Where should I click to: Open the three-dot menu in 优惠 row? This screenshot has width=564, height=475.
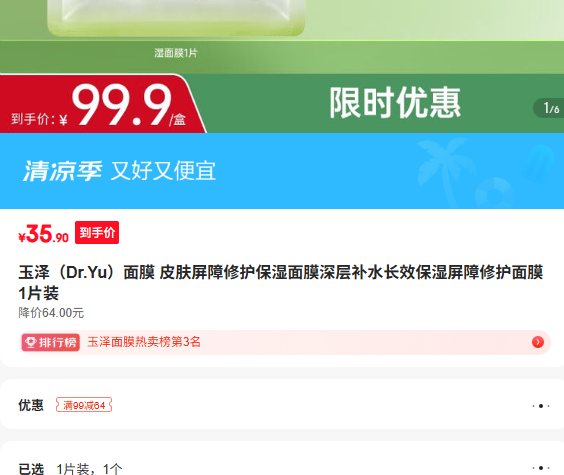pos(541,406)
